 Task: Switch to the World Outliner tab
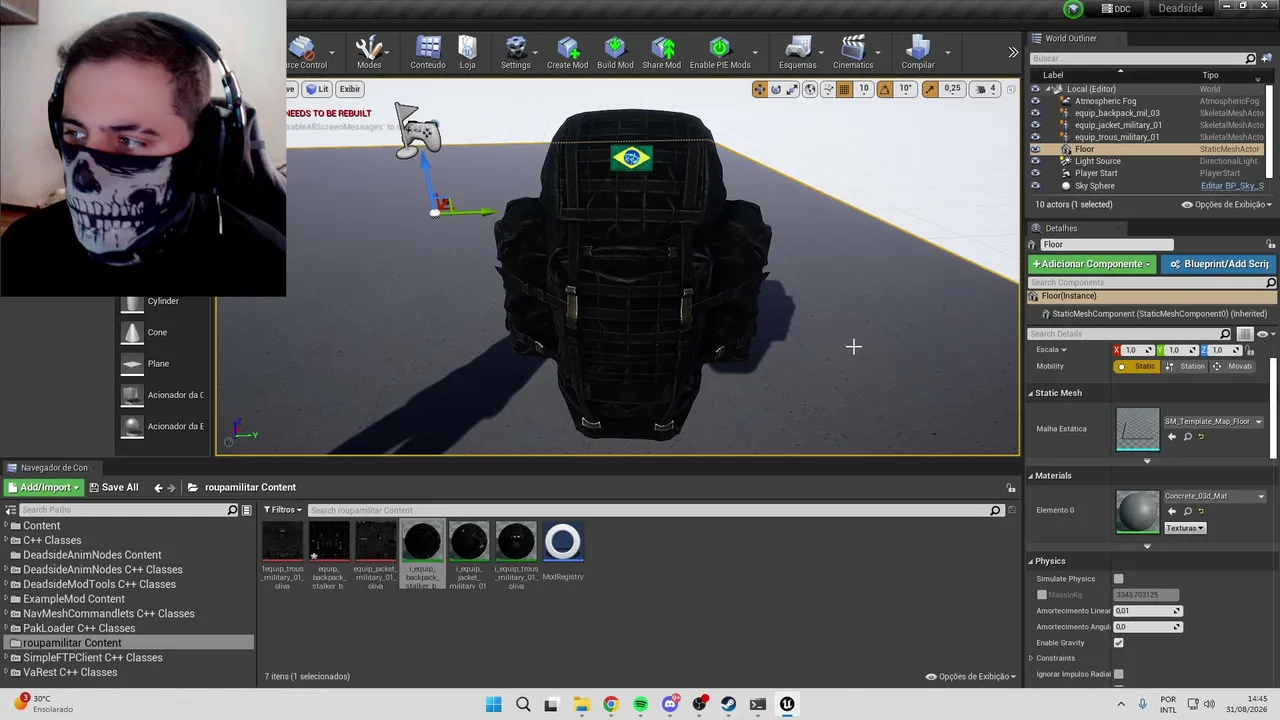1070,38
